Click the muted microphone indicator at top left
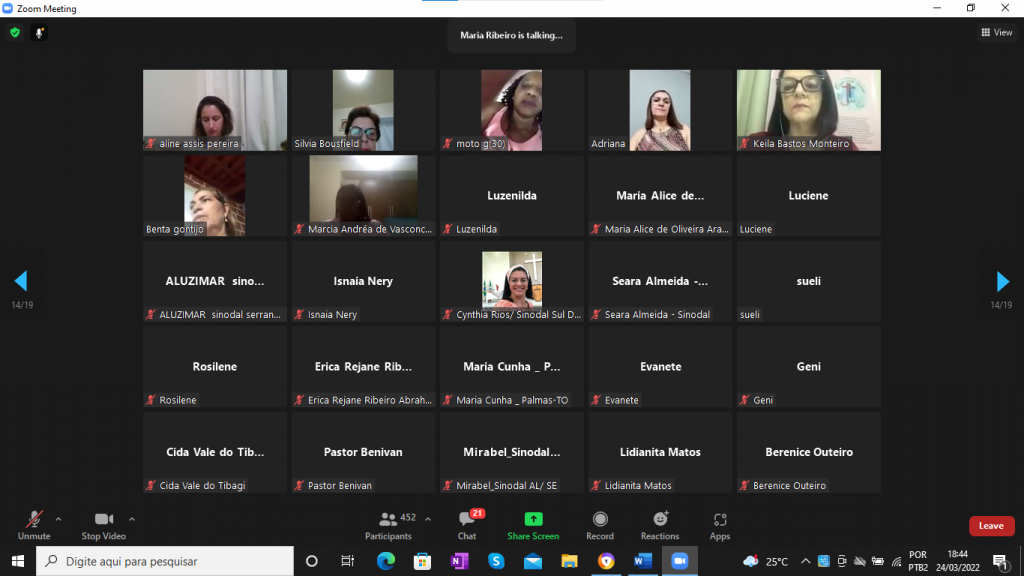The width and height of the screenshot is (1024, 576). pyautogui.click(x=40, y=32)
